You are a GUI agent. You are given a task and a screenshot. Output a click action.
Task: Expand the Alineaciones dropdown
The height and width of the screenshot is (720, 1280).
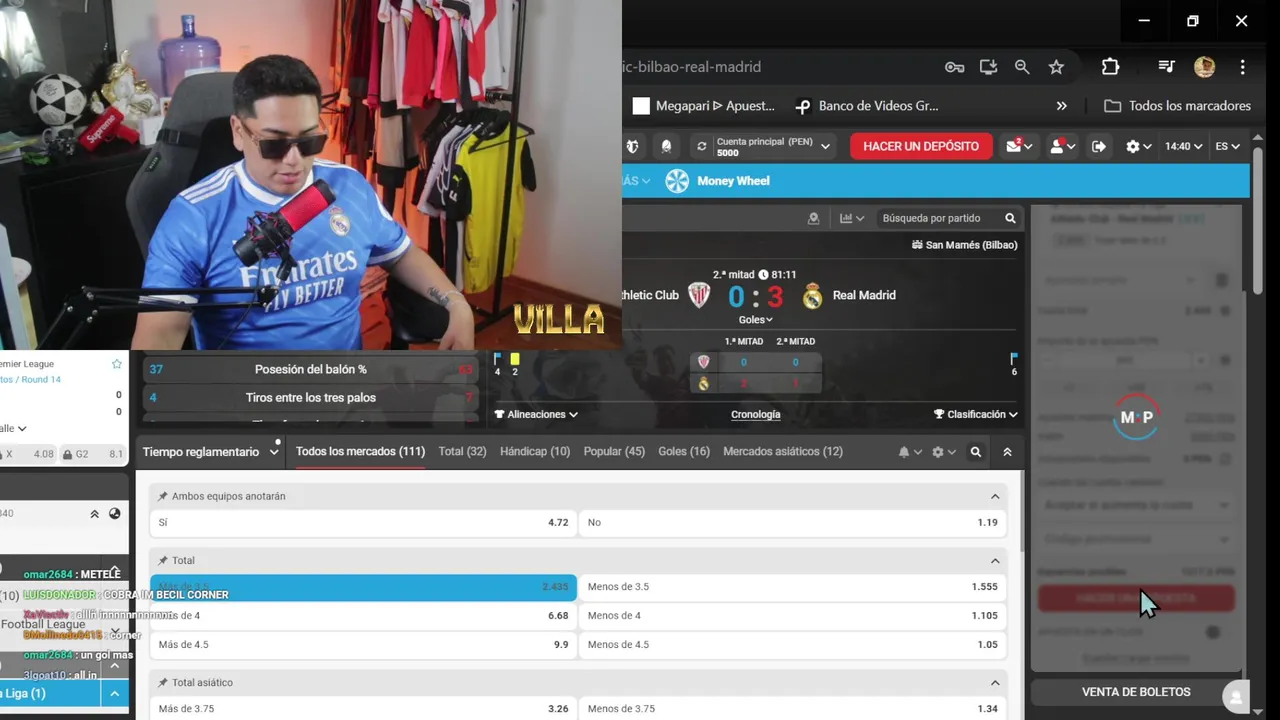pyautogui.click(x=536, y=414)
